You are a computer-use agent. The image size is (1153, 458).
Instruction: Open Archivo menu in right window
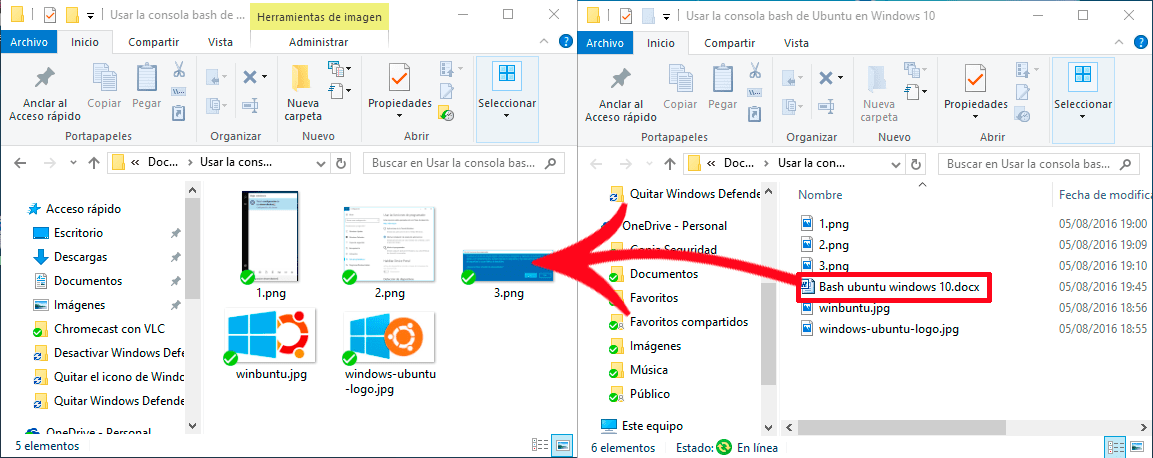tap(606, 43)
